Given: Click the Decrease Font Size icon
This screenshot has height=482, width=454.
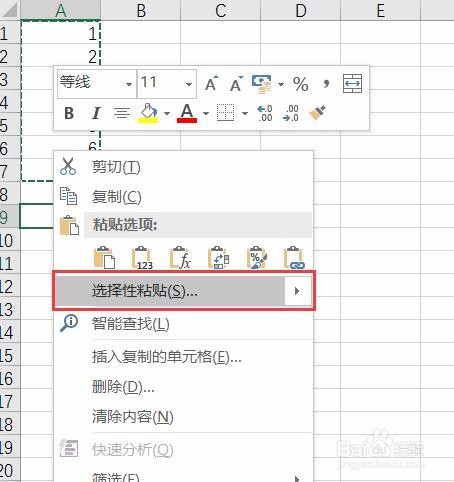Looking at the screenshot, I should (x=236, y=84).
